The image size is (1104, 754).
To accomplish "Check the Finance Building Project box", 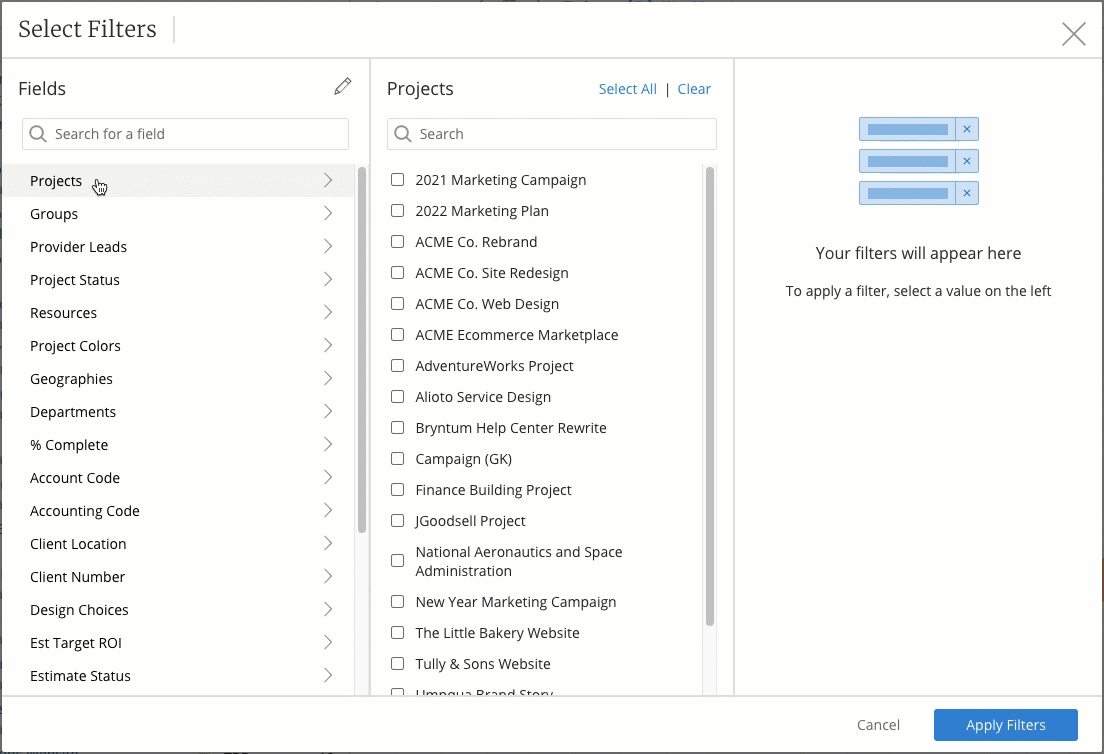I will [397, 489].
